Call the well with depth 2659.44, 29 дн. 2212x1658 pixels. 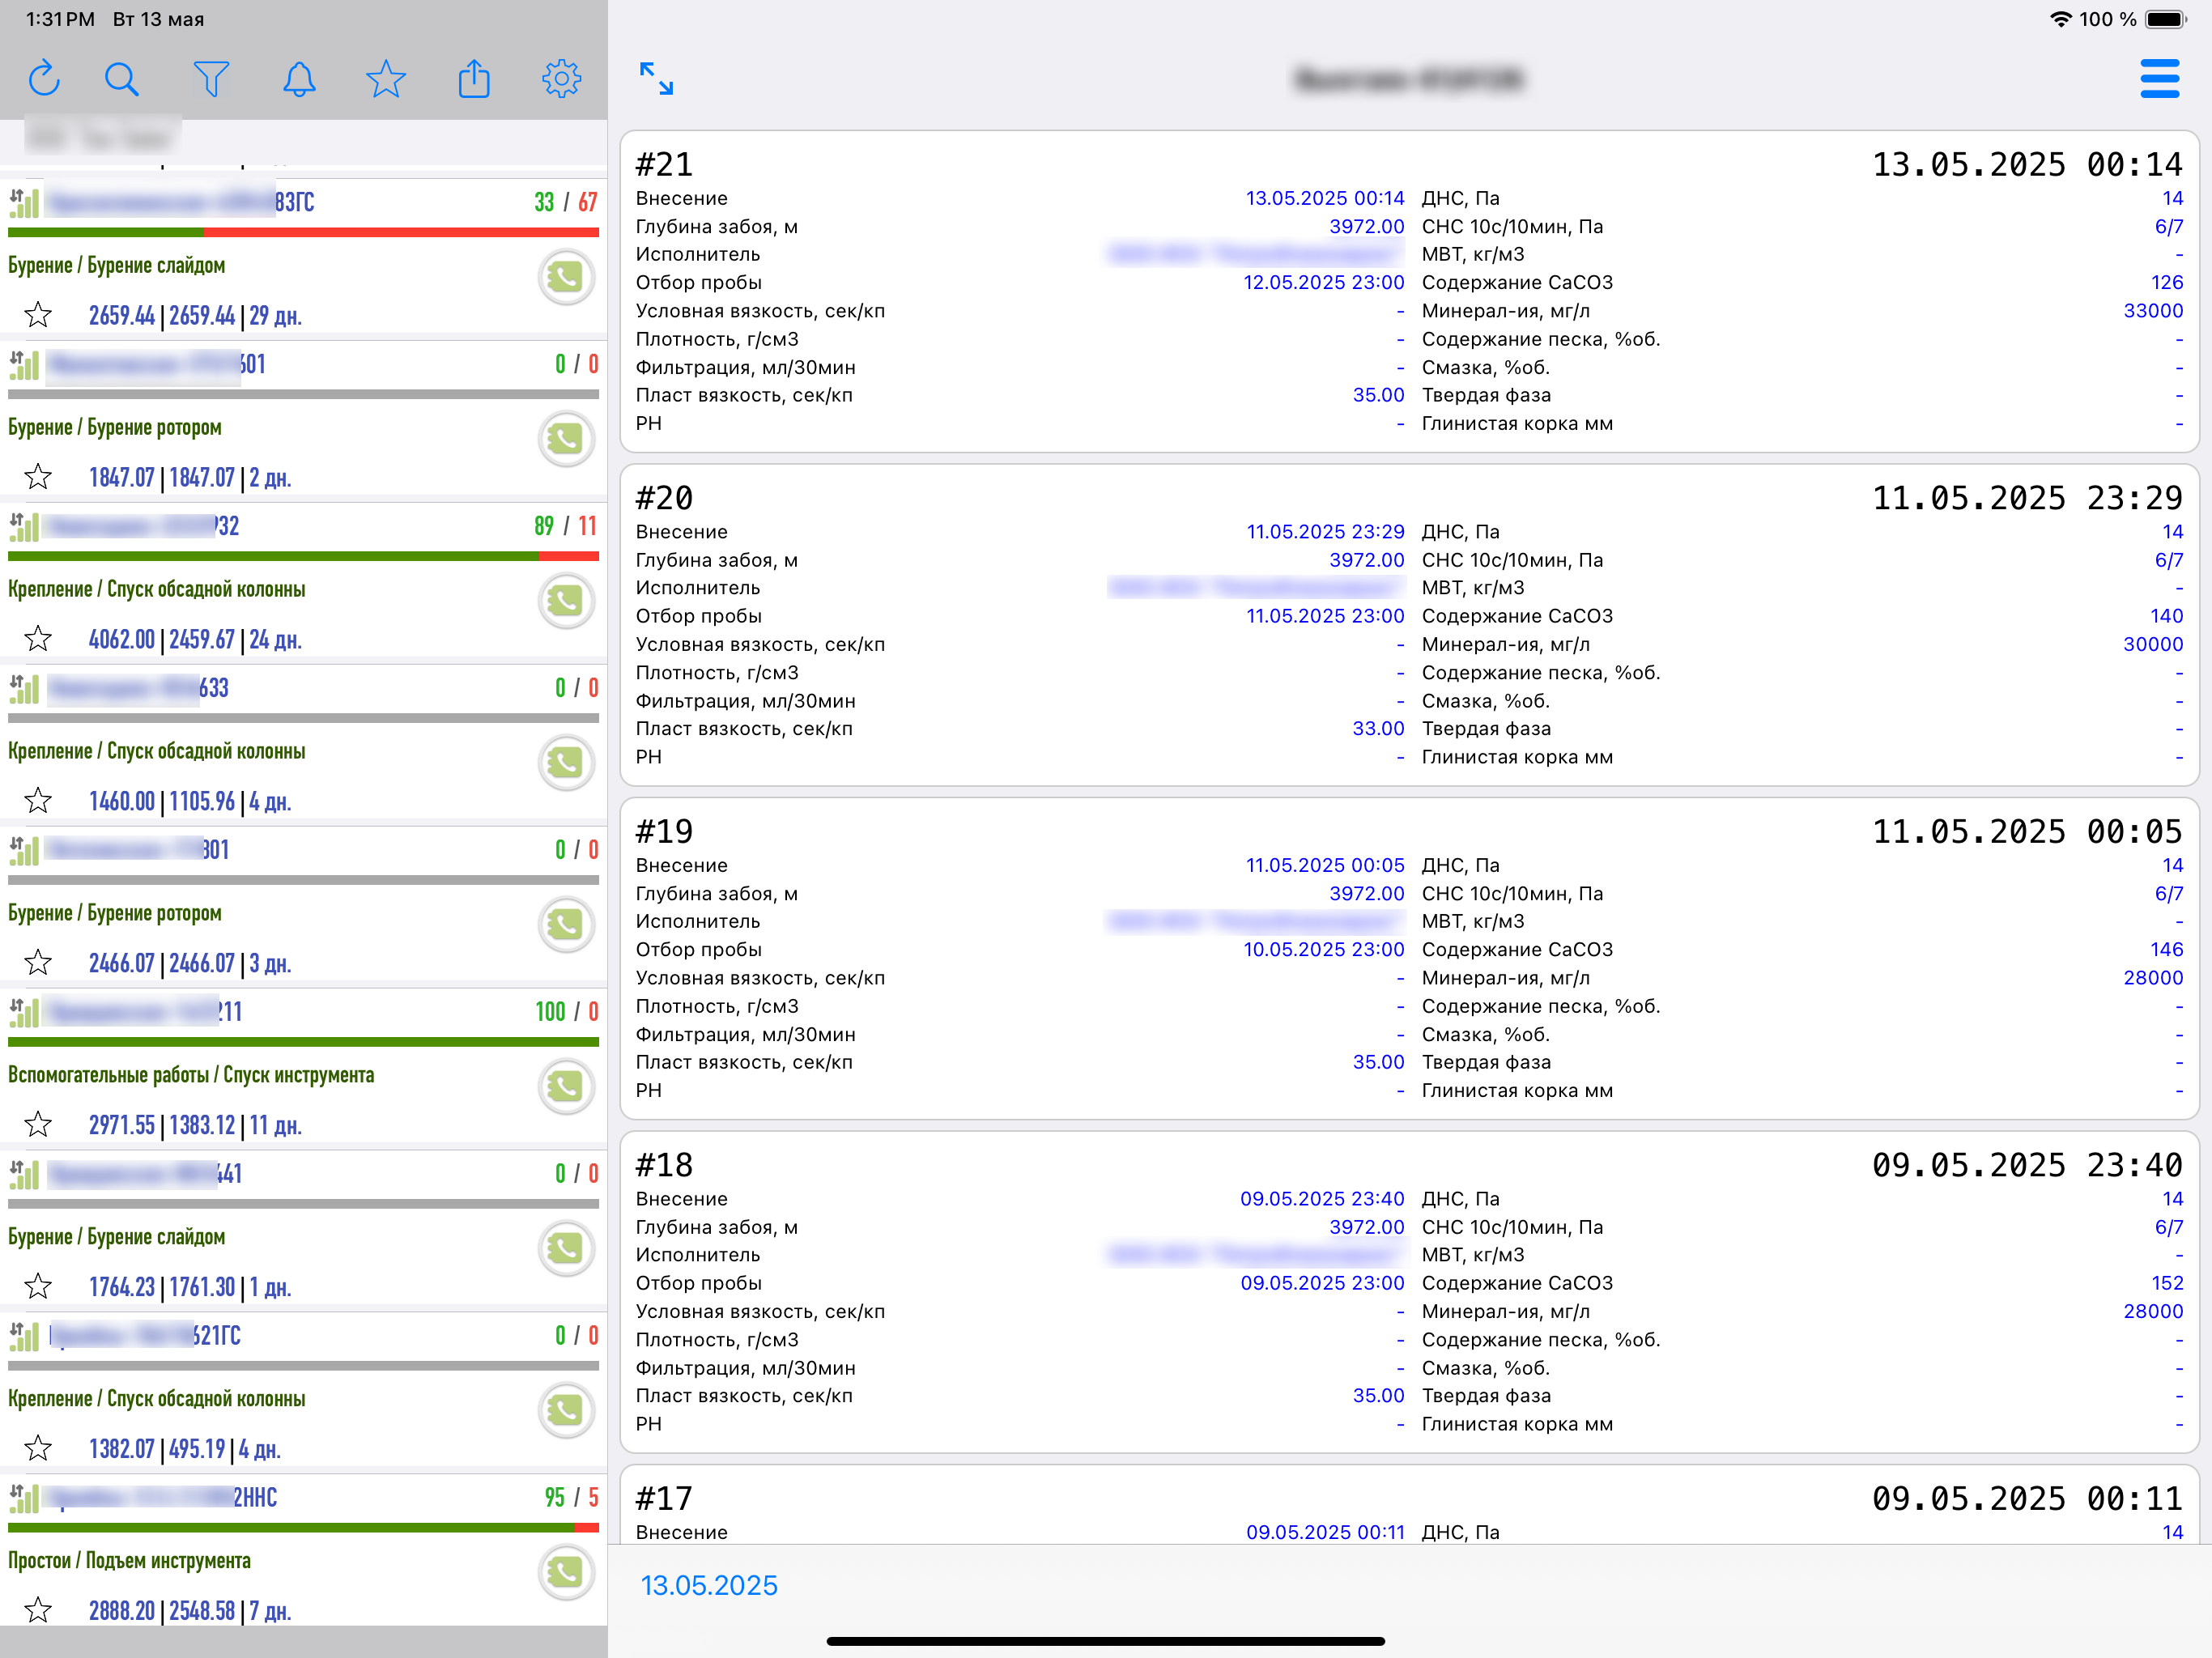coord(566,277)
